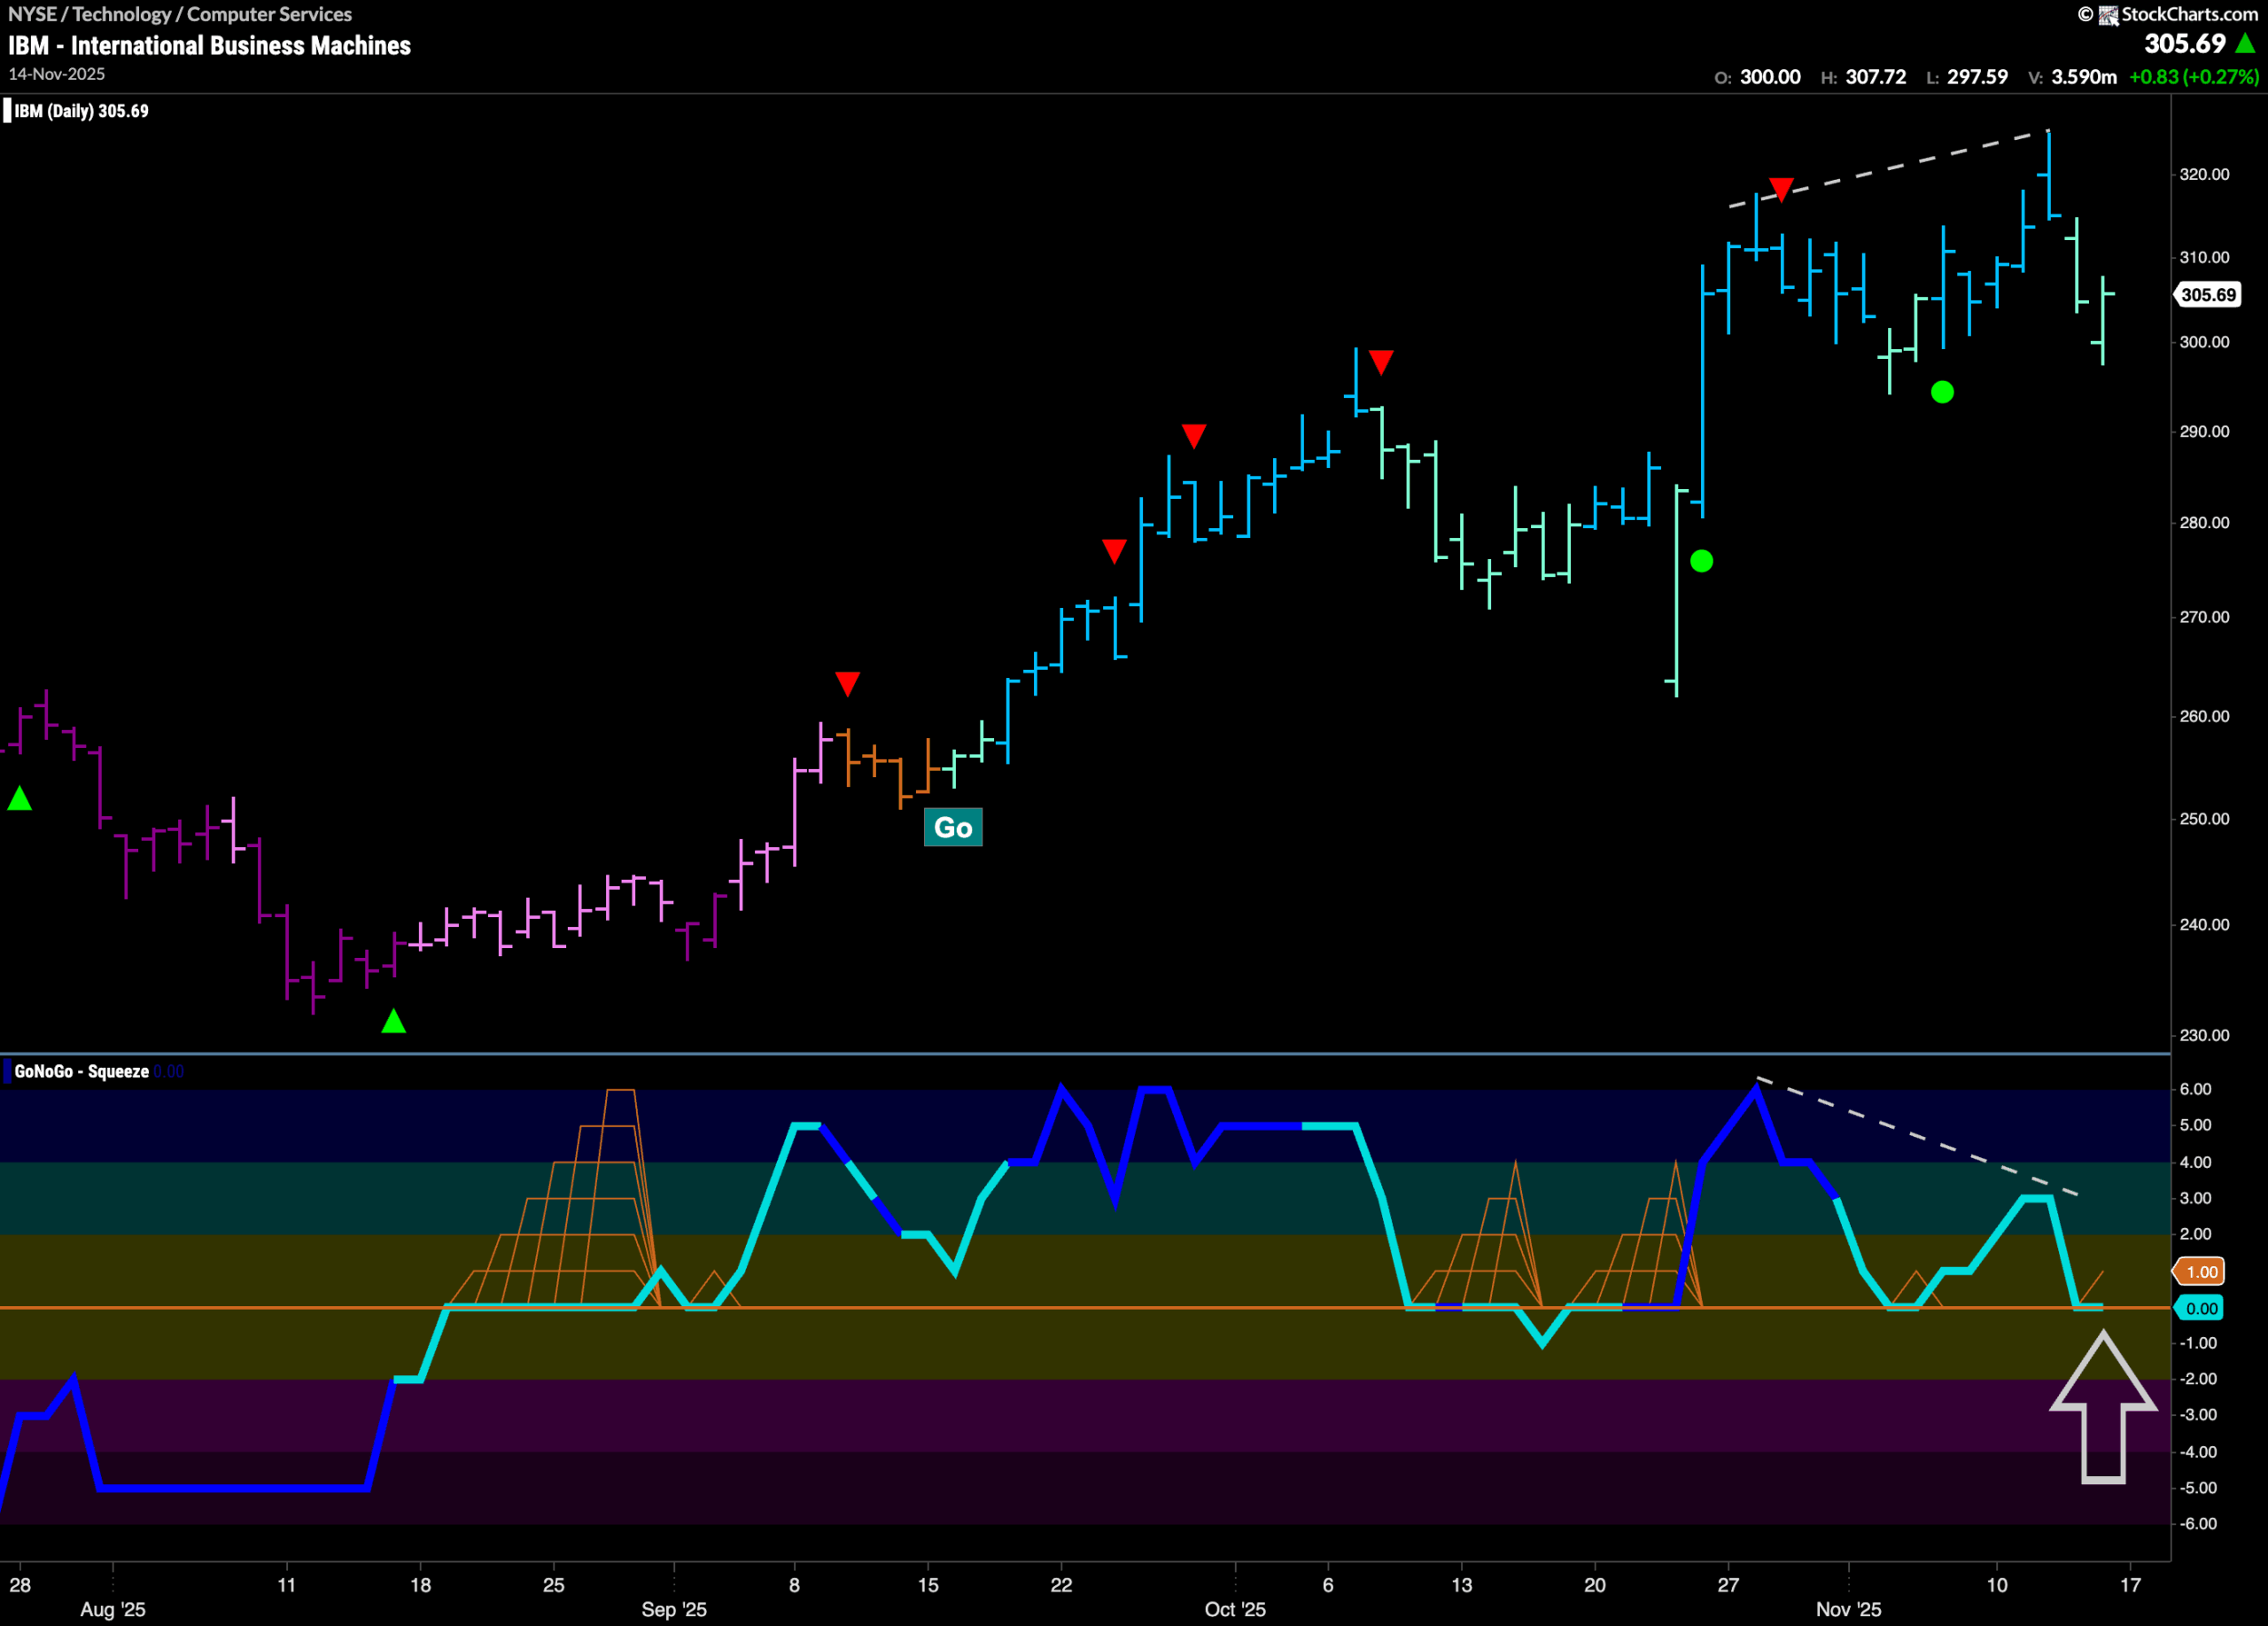
Task: Click the Oct '25 date axis label
Action: tap(1235, 1609)
